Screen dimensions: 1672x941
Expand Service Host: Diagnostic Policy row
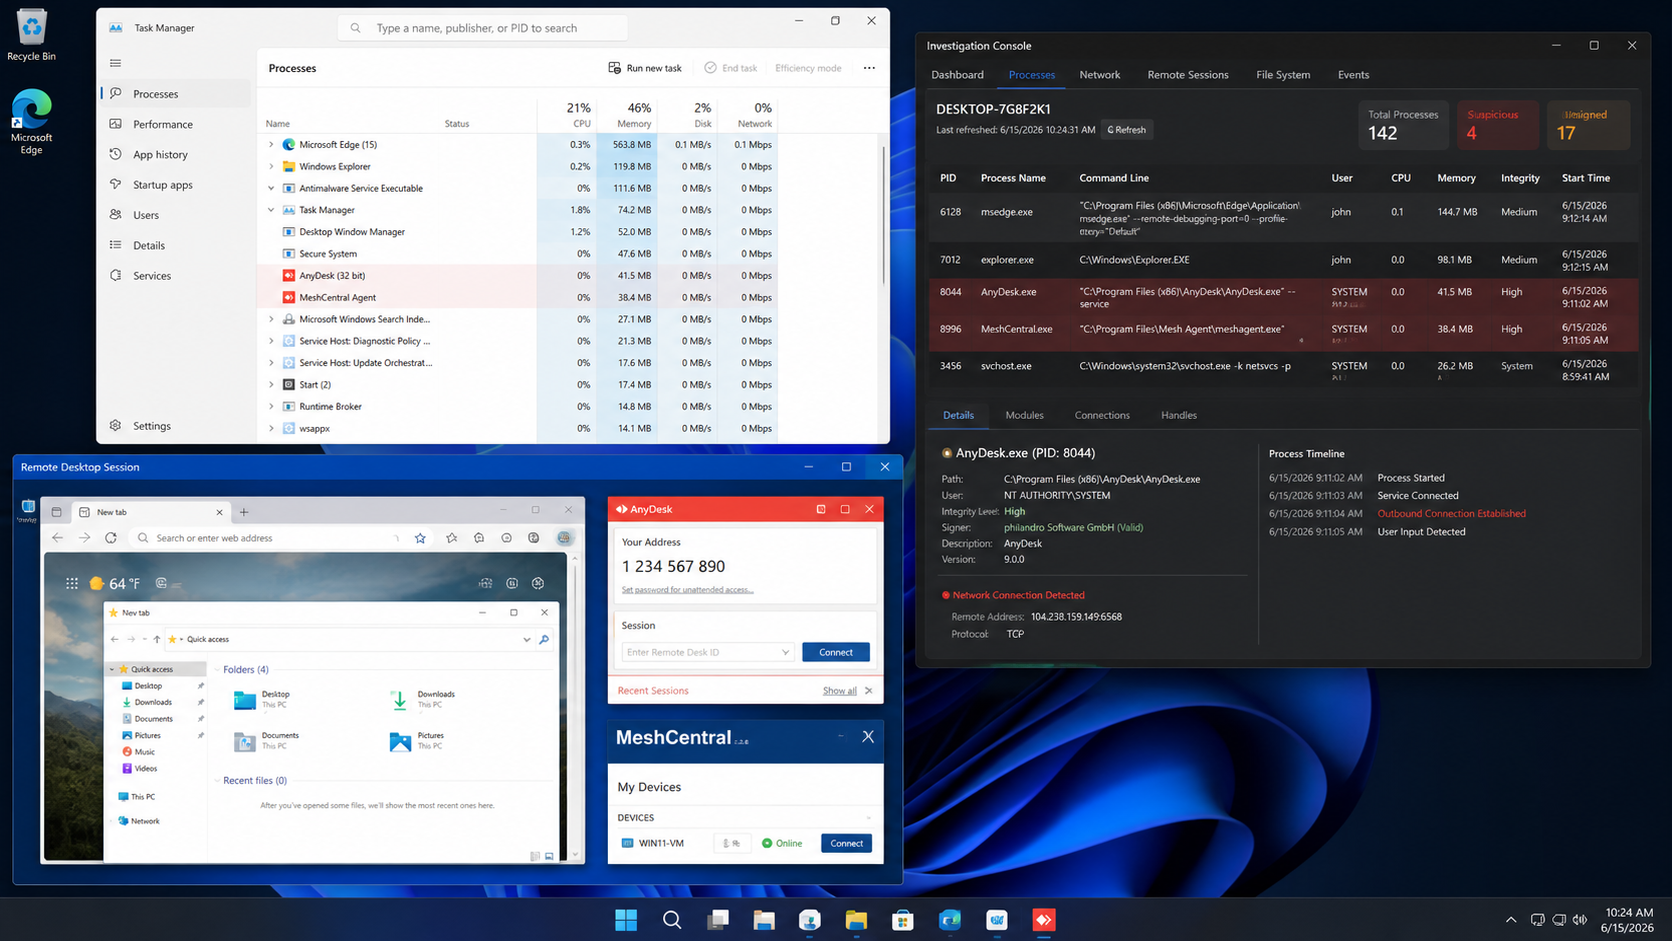pyautogui.click(x=271, y=341)
